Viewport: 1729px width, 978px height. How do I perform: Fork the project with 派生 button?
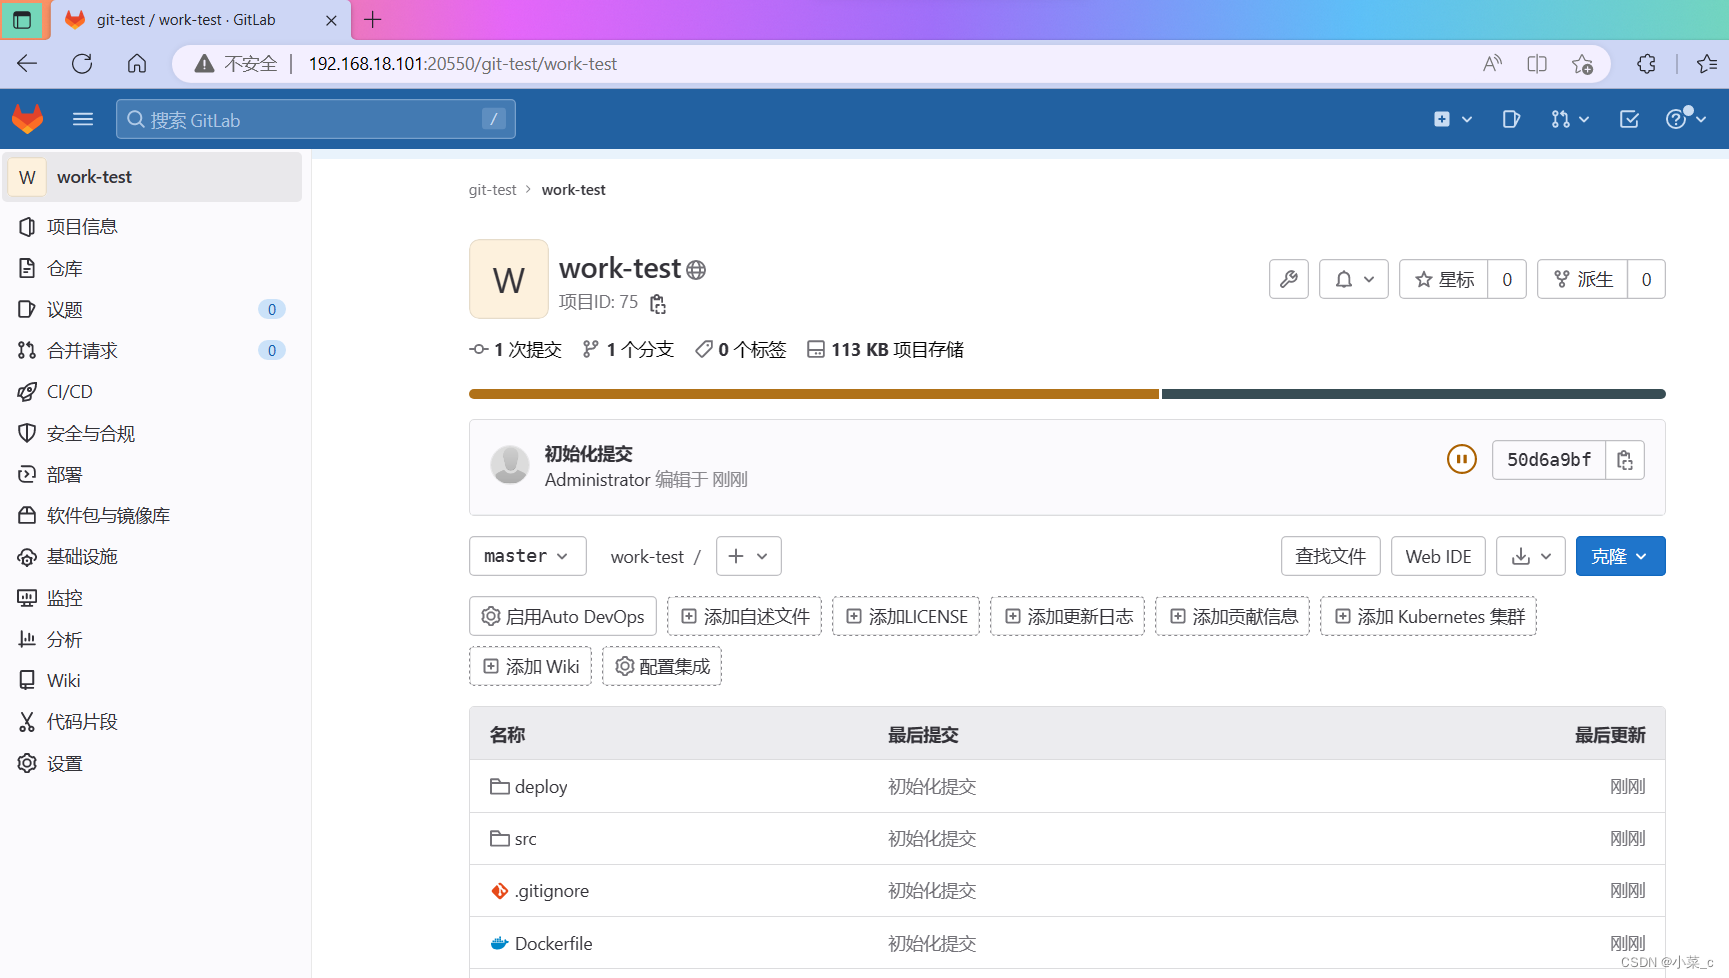pyautogui.click(x=1583, y=279)
